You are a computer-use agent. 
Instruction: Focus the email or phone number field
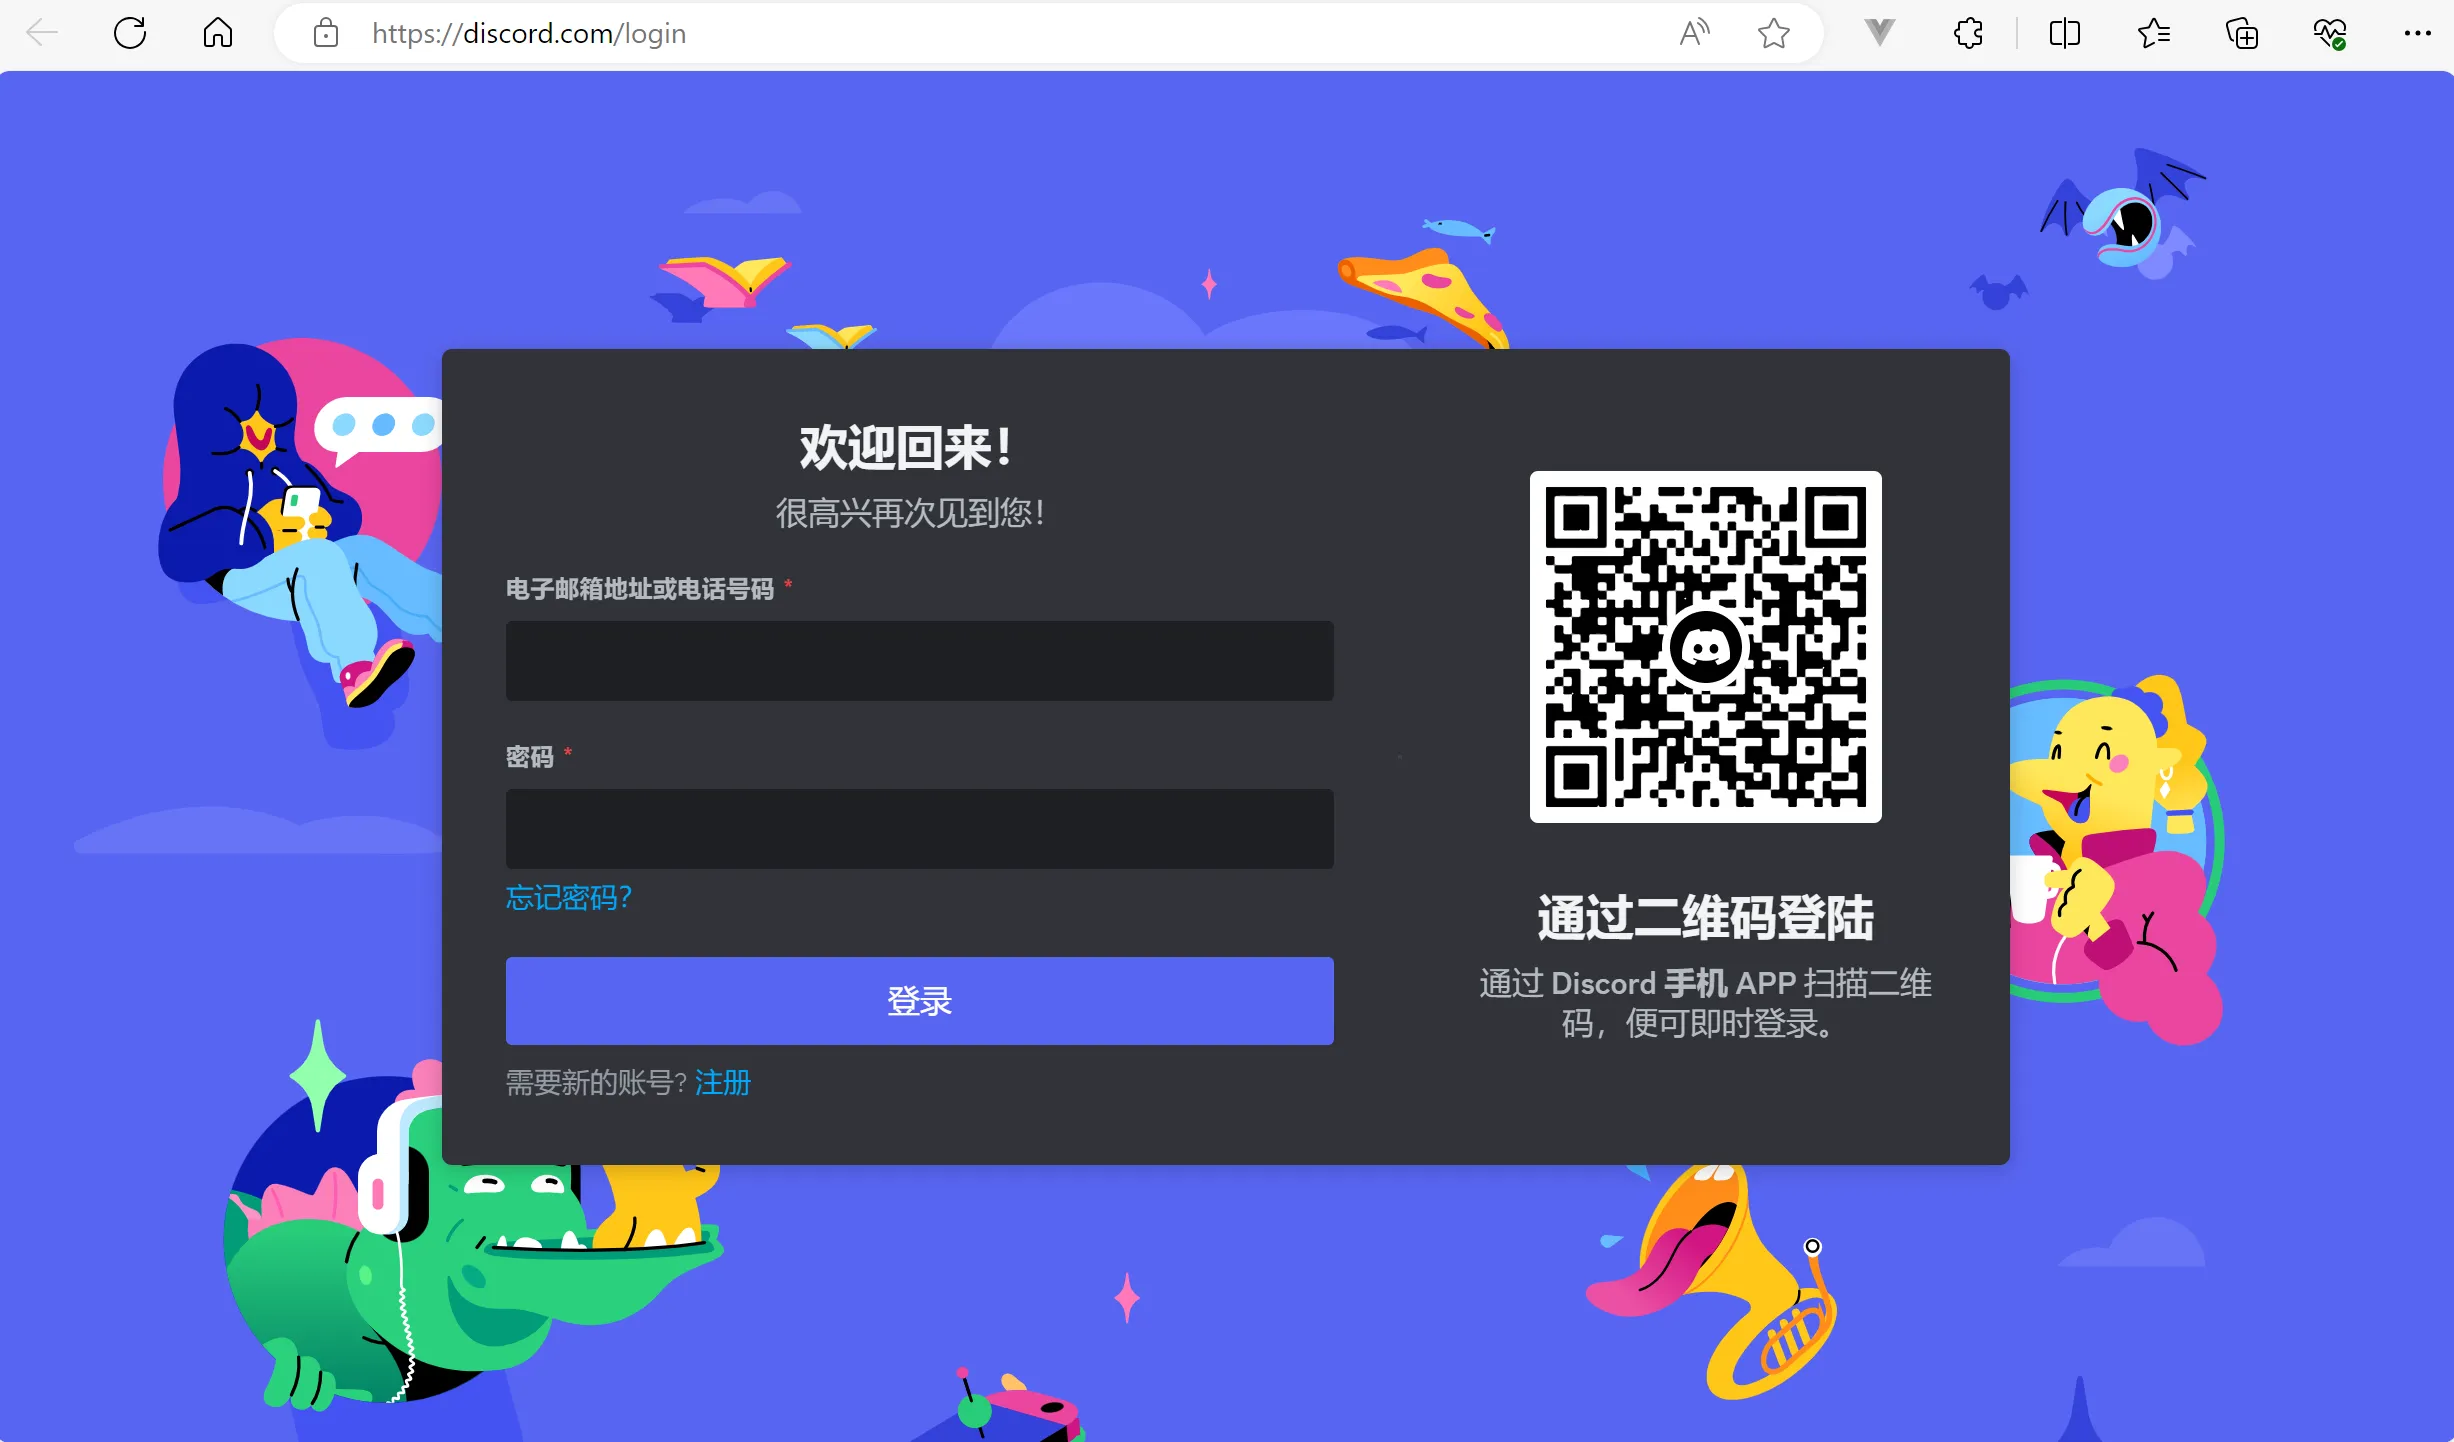[x=919, y=660]
